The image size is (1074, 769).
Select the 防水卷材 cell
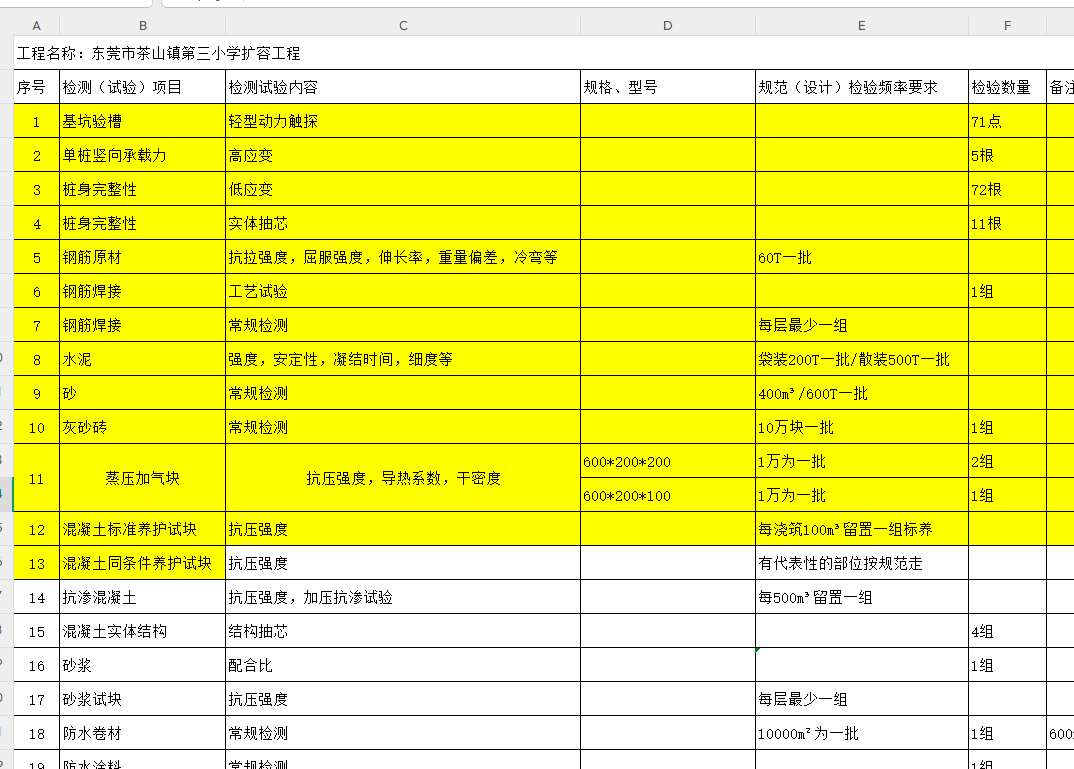point(142,733)
